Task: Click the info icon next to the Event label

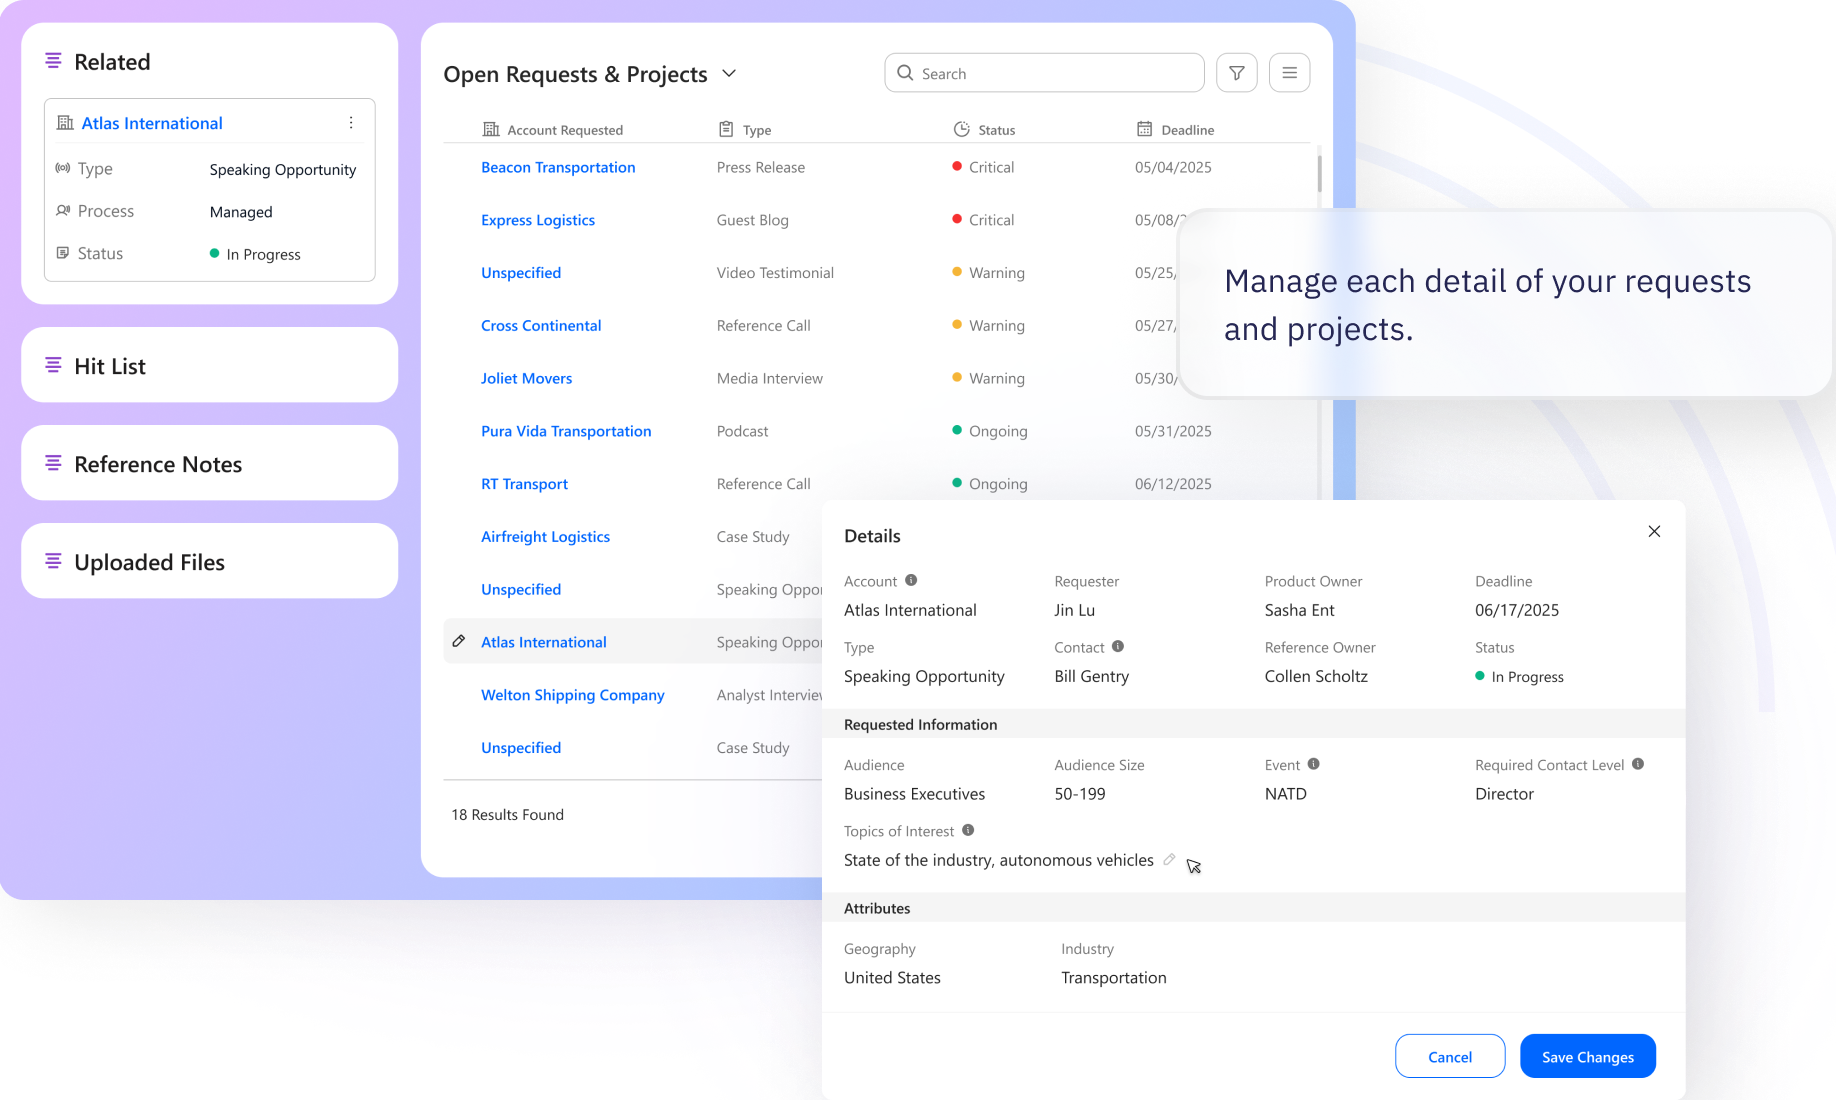Action: [x=1314, y=764]
